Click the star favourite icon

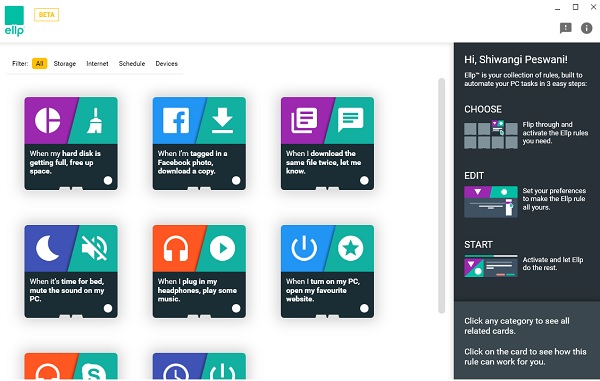pos(351,248)
